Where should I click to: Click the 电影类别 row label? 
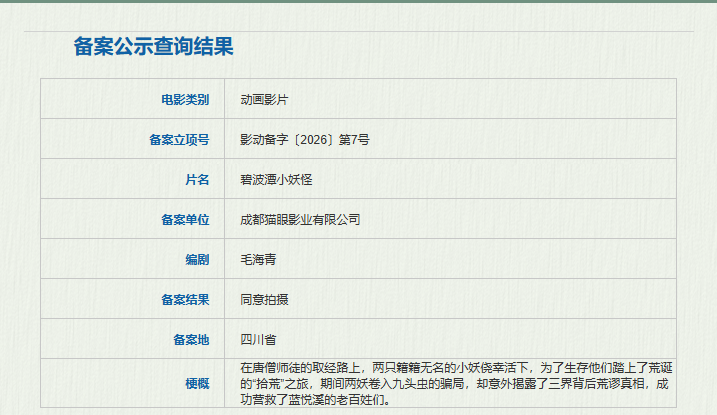coord(185,100)
